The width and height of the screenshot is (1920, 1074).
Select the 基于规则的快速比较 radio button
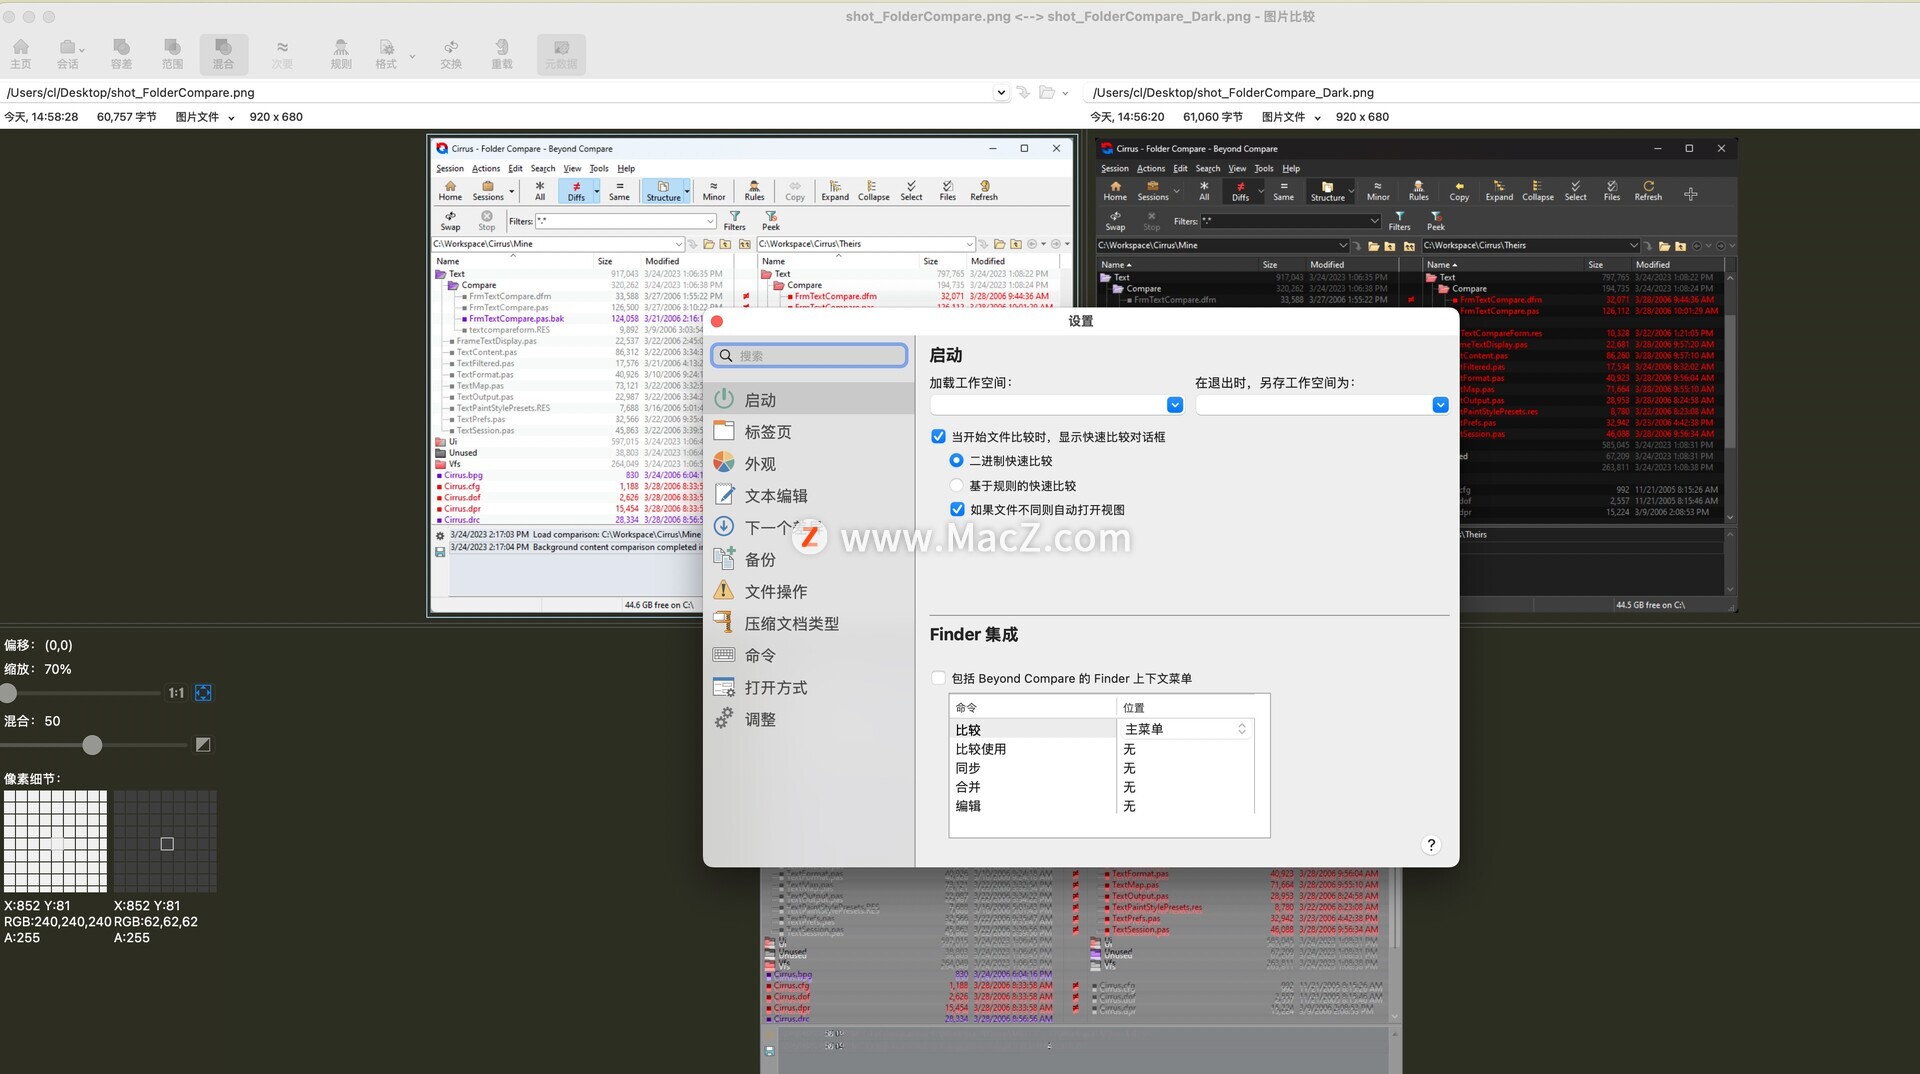(956, 485)
